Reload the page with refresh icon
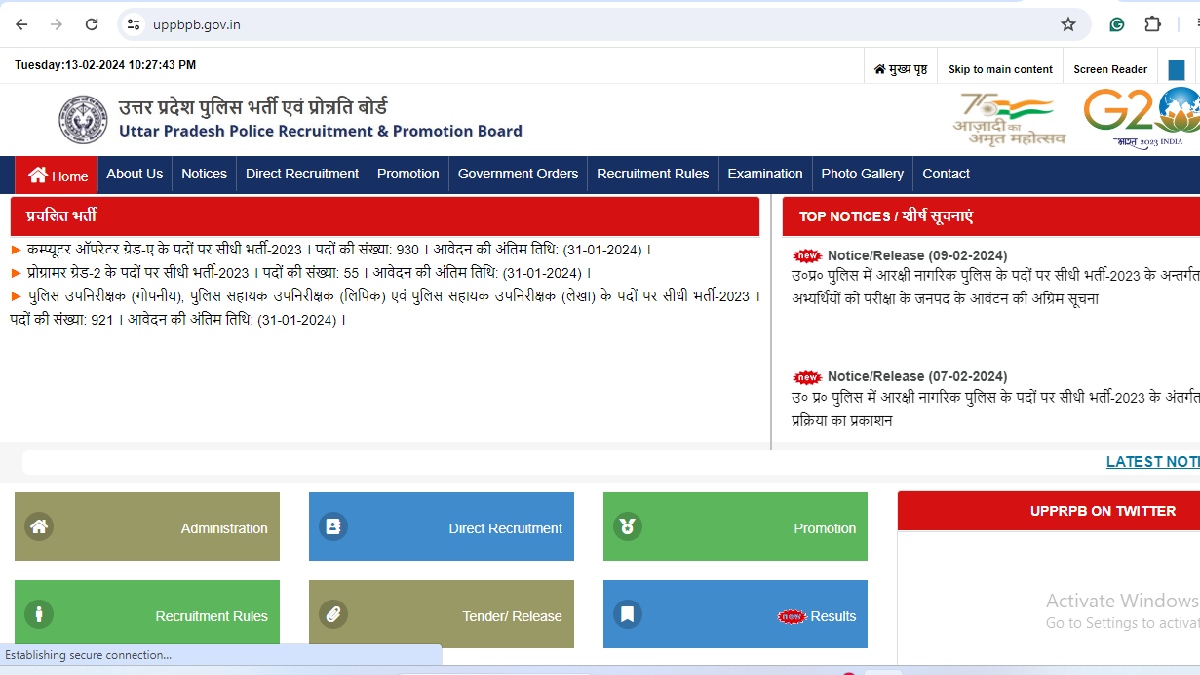The width and height of the screenshot is (1200, 675). [x=91, y=24]
